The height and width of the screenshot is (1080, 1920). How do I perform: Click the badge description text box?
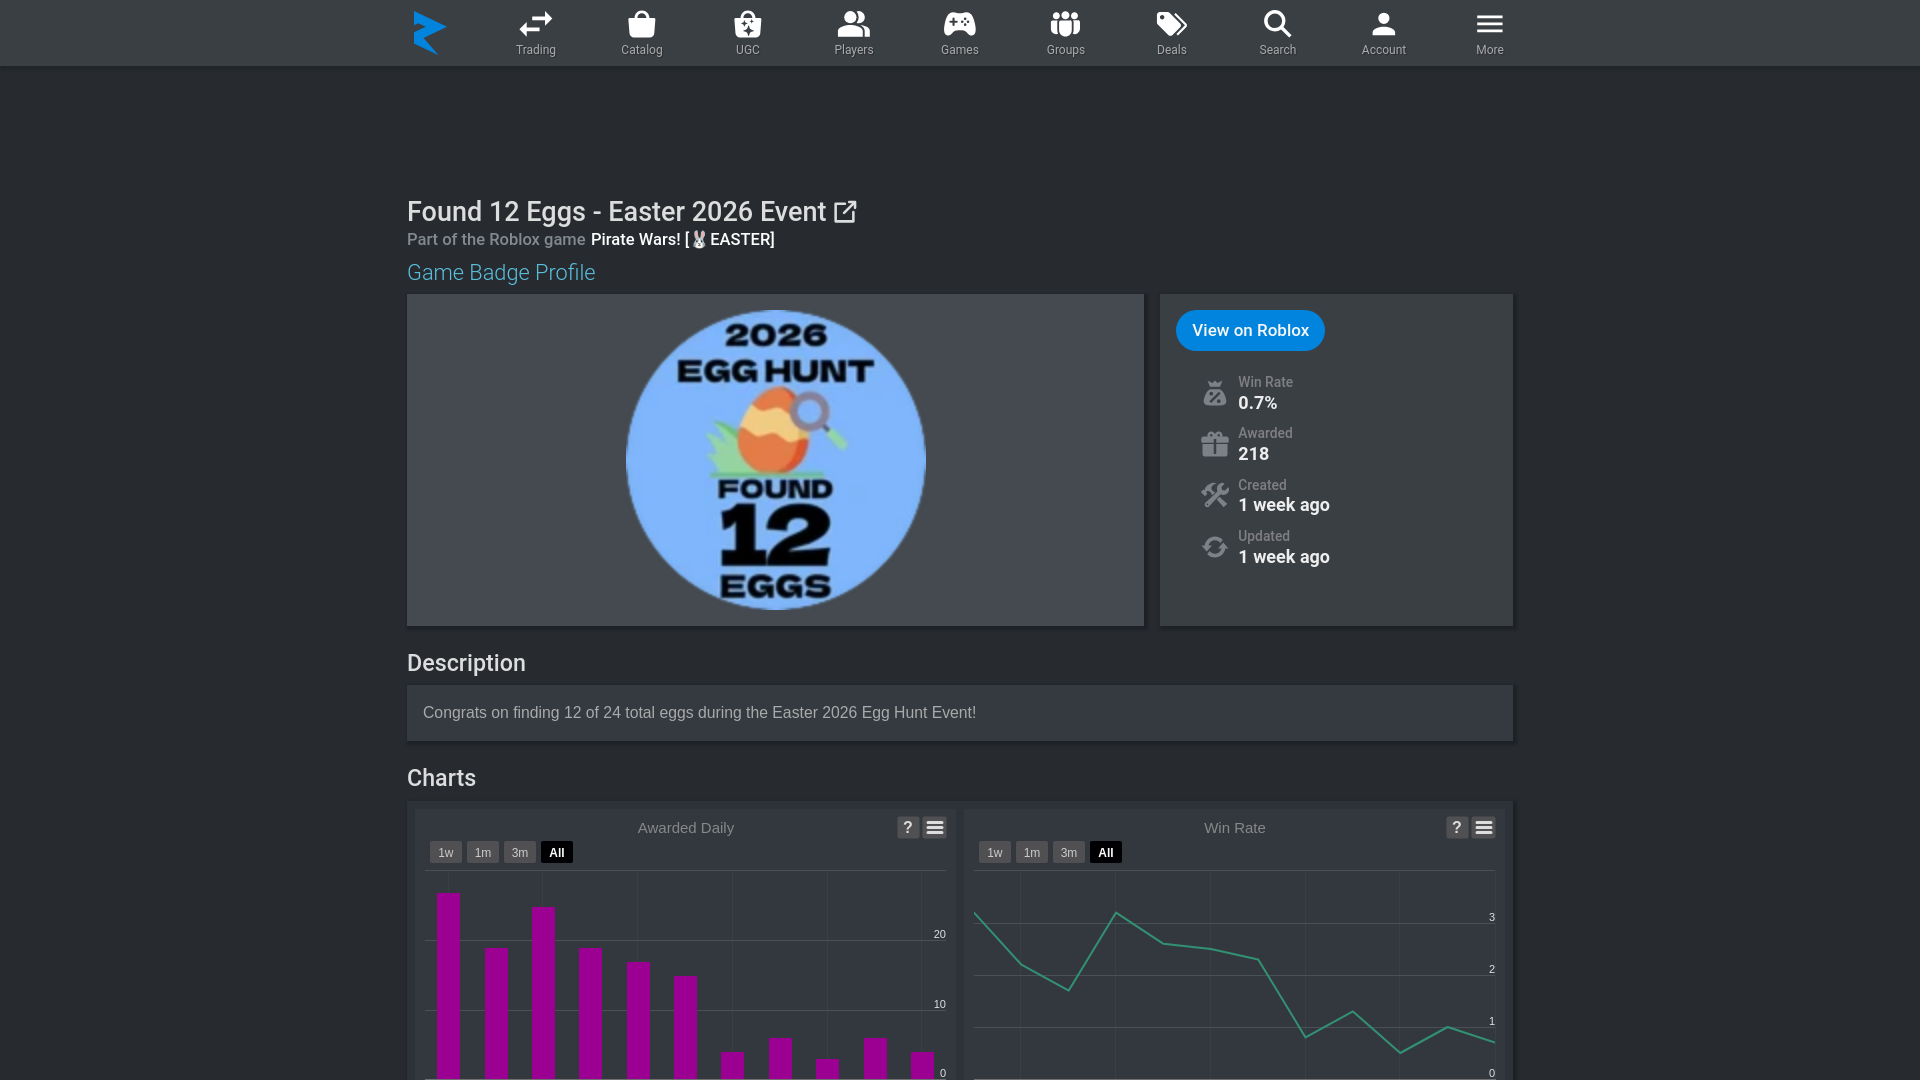[x=960, y=713]
